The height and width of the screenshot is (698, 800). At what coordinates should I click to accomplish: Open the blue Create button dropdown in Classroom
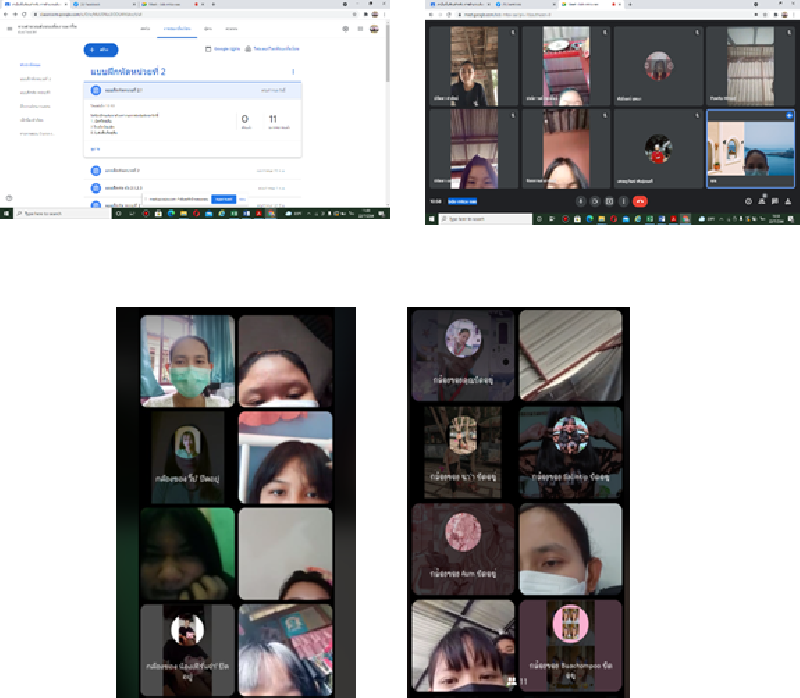click(101, 49)
